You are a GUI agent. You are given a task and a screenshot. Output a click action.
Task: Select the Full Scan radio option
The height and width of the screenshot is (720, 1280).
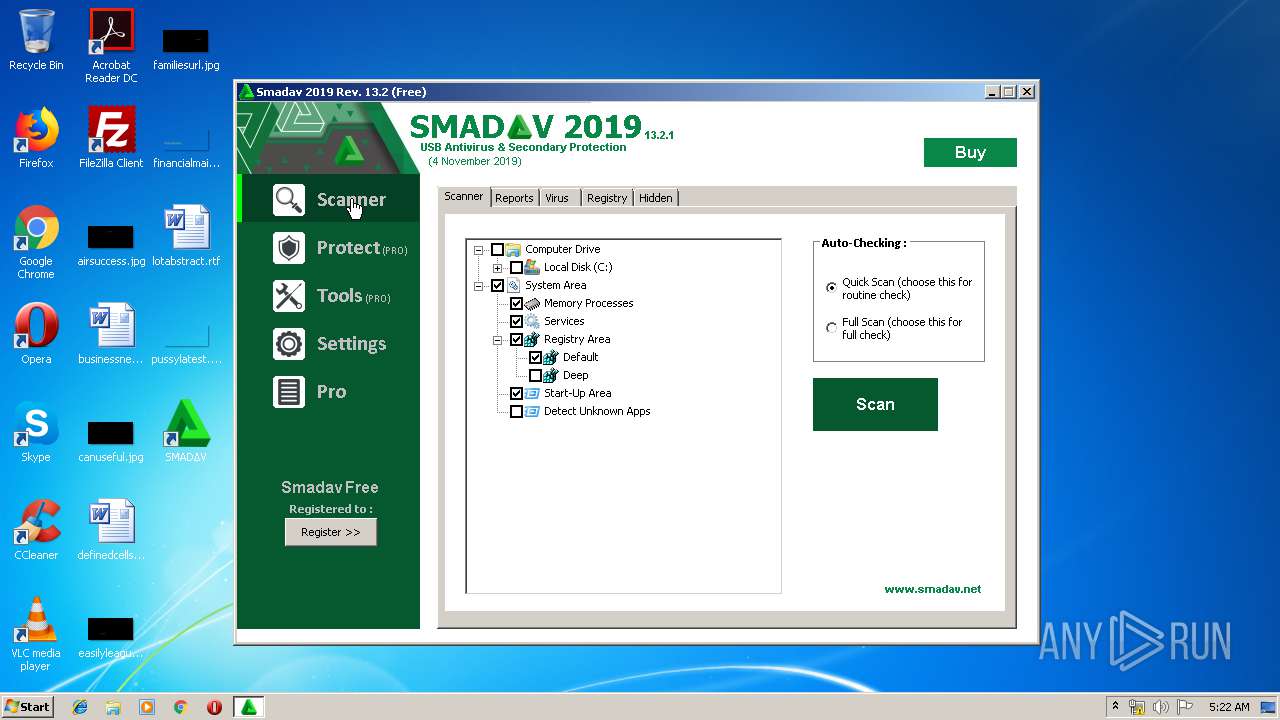[x=831, y=327]
